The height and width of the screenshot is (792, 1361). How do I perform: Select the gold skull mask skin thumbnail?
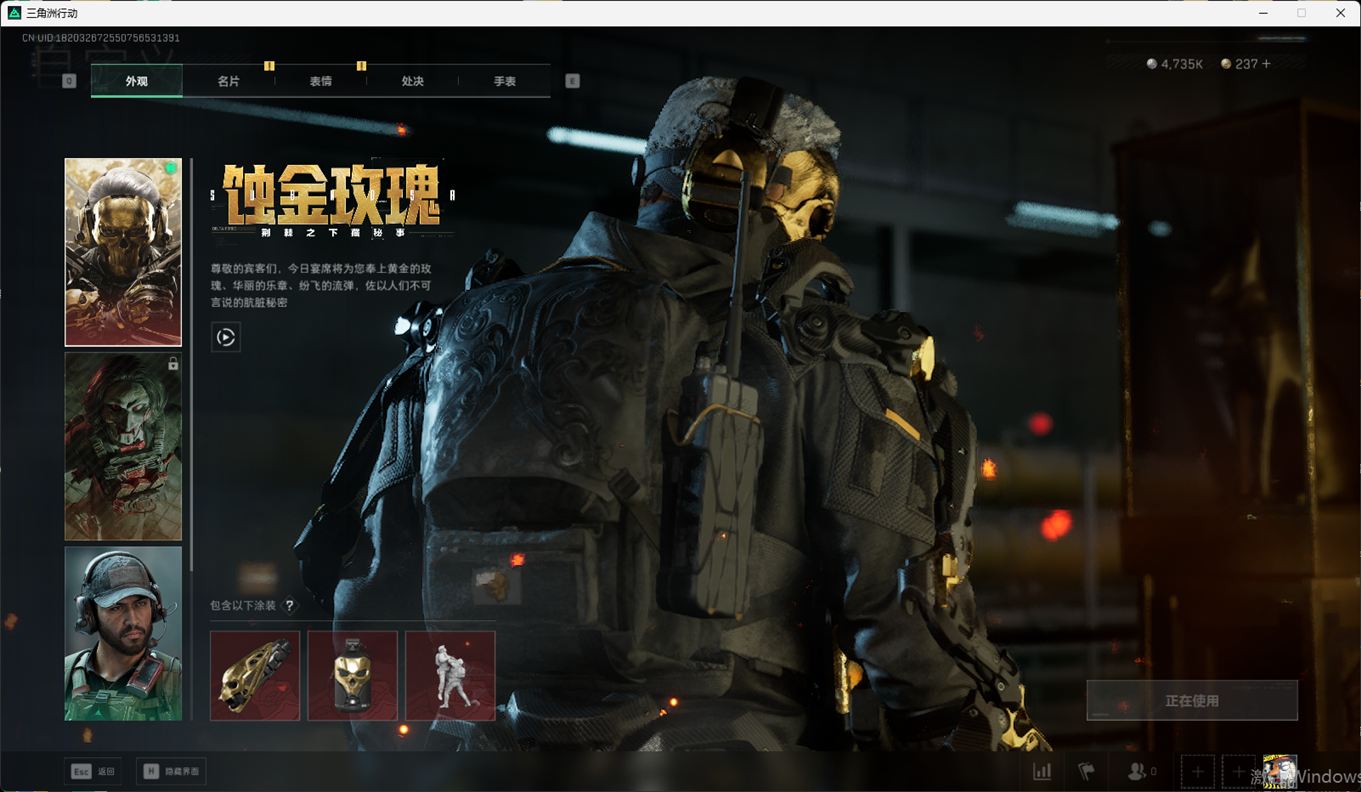tap(123, 252)
